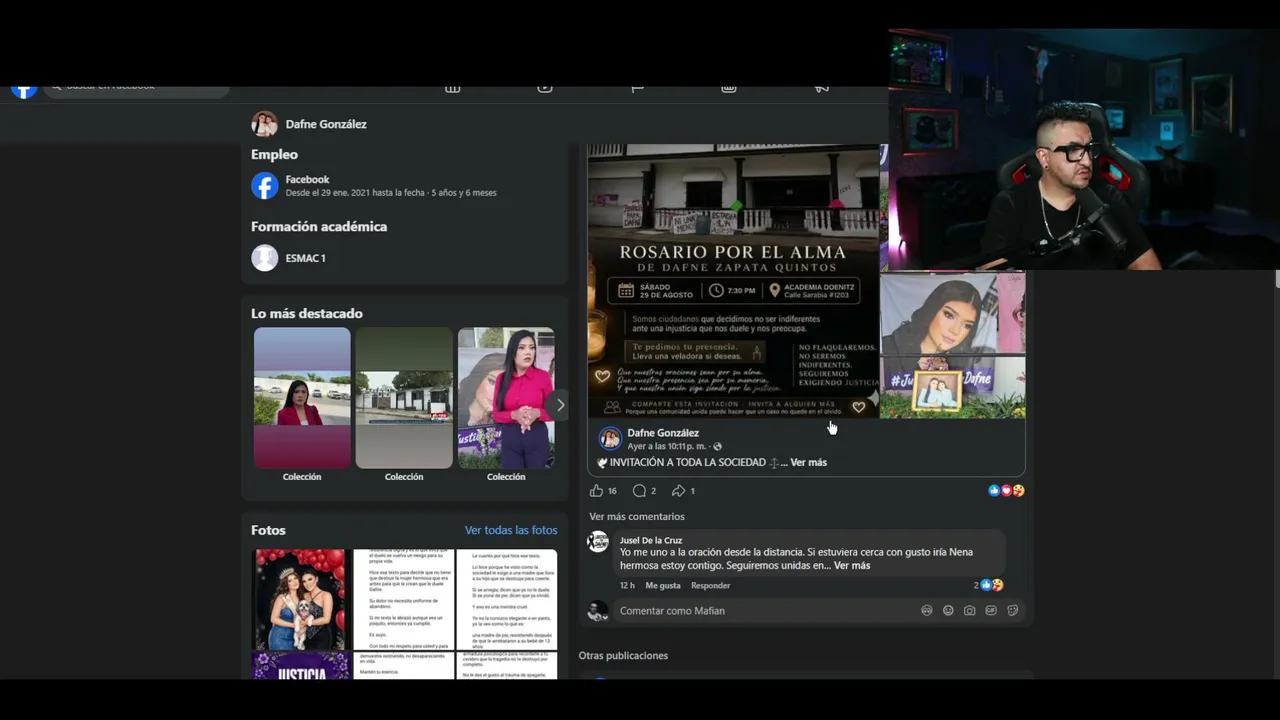Open the Facebook employer link
1280x720 pixels.
[x=307, y=180]
